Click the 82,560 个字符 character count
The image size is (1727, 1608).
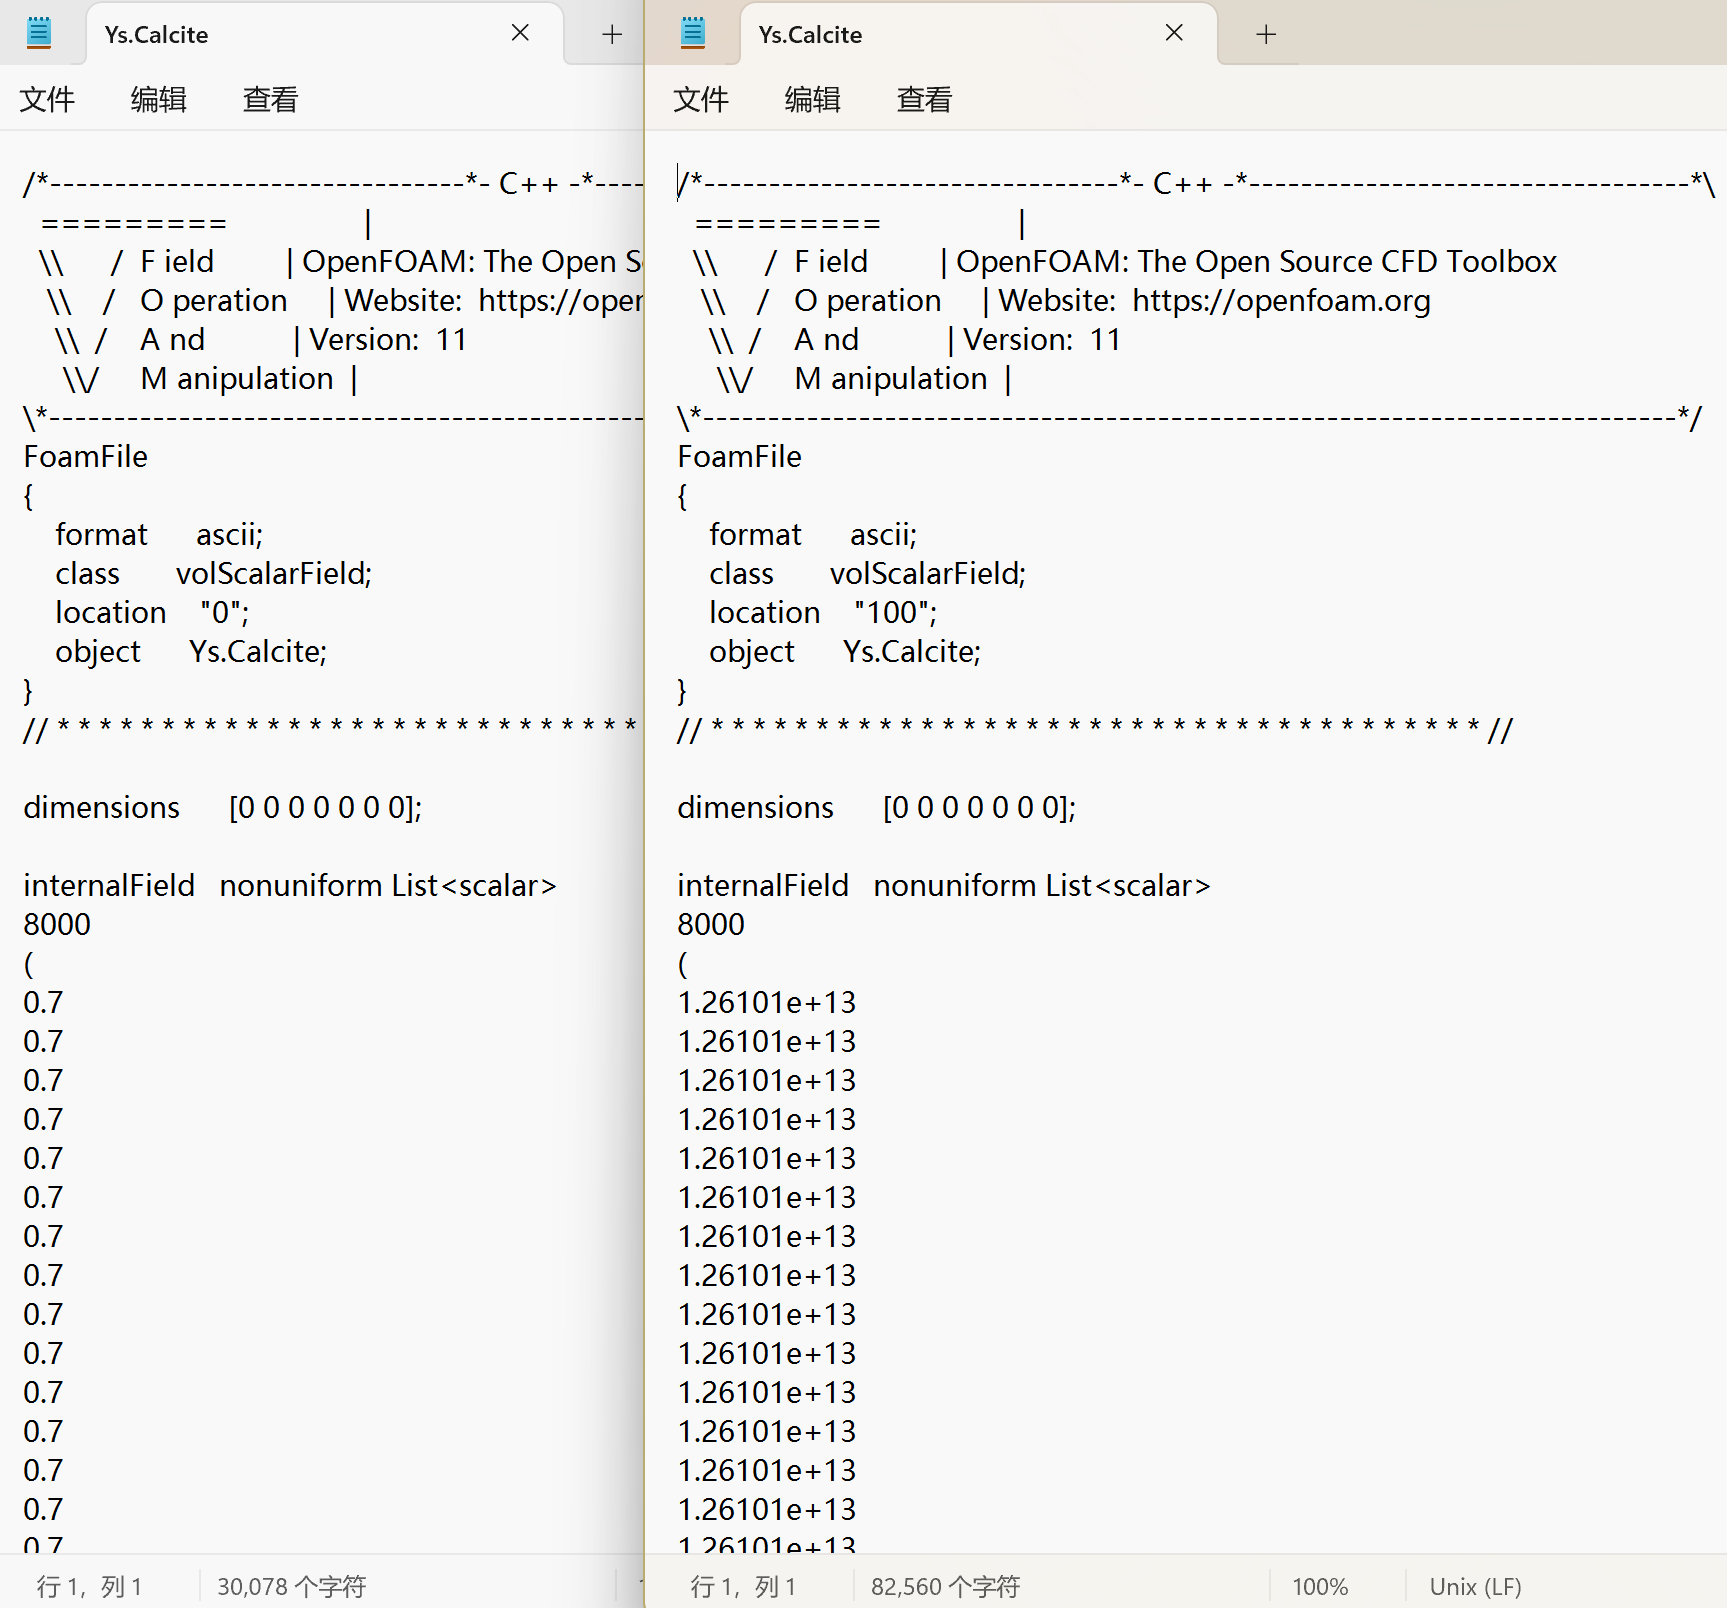pos(945,1587)
